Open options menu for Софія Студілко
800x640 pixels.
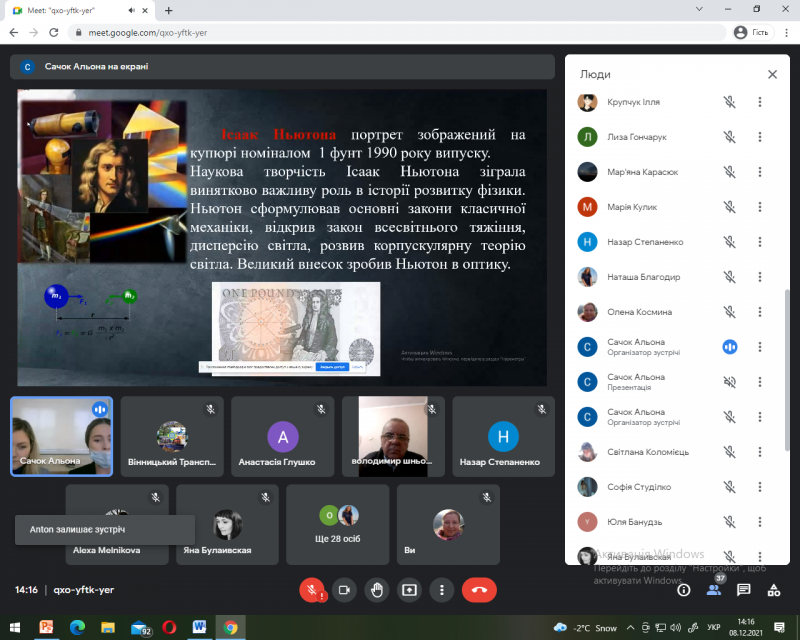(x=760, y=487)
